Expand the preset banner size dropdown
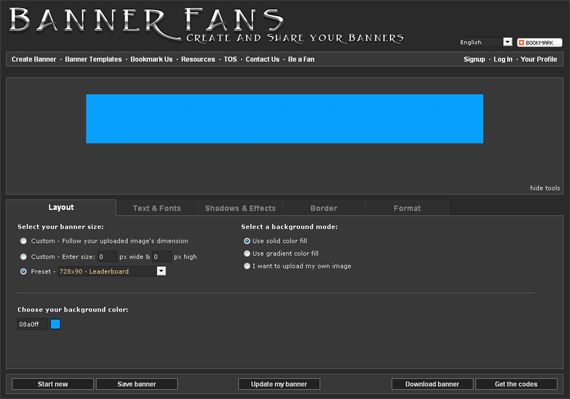The height and width of the screenshot is (399, 570). click(161, 271)
